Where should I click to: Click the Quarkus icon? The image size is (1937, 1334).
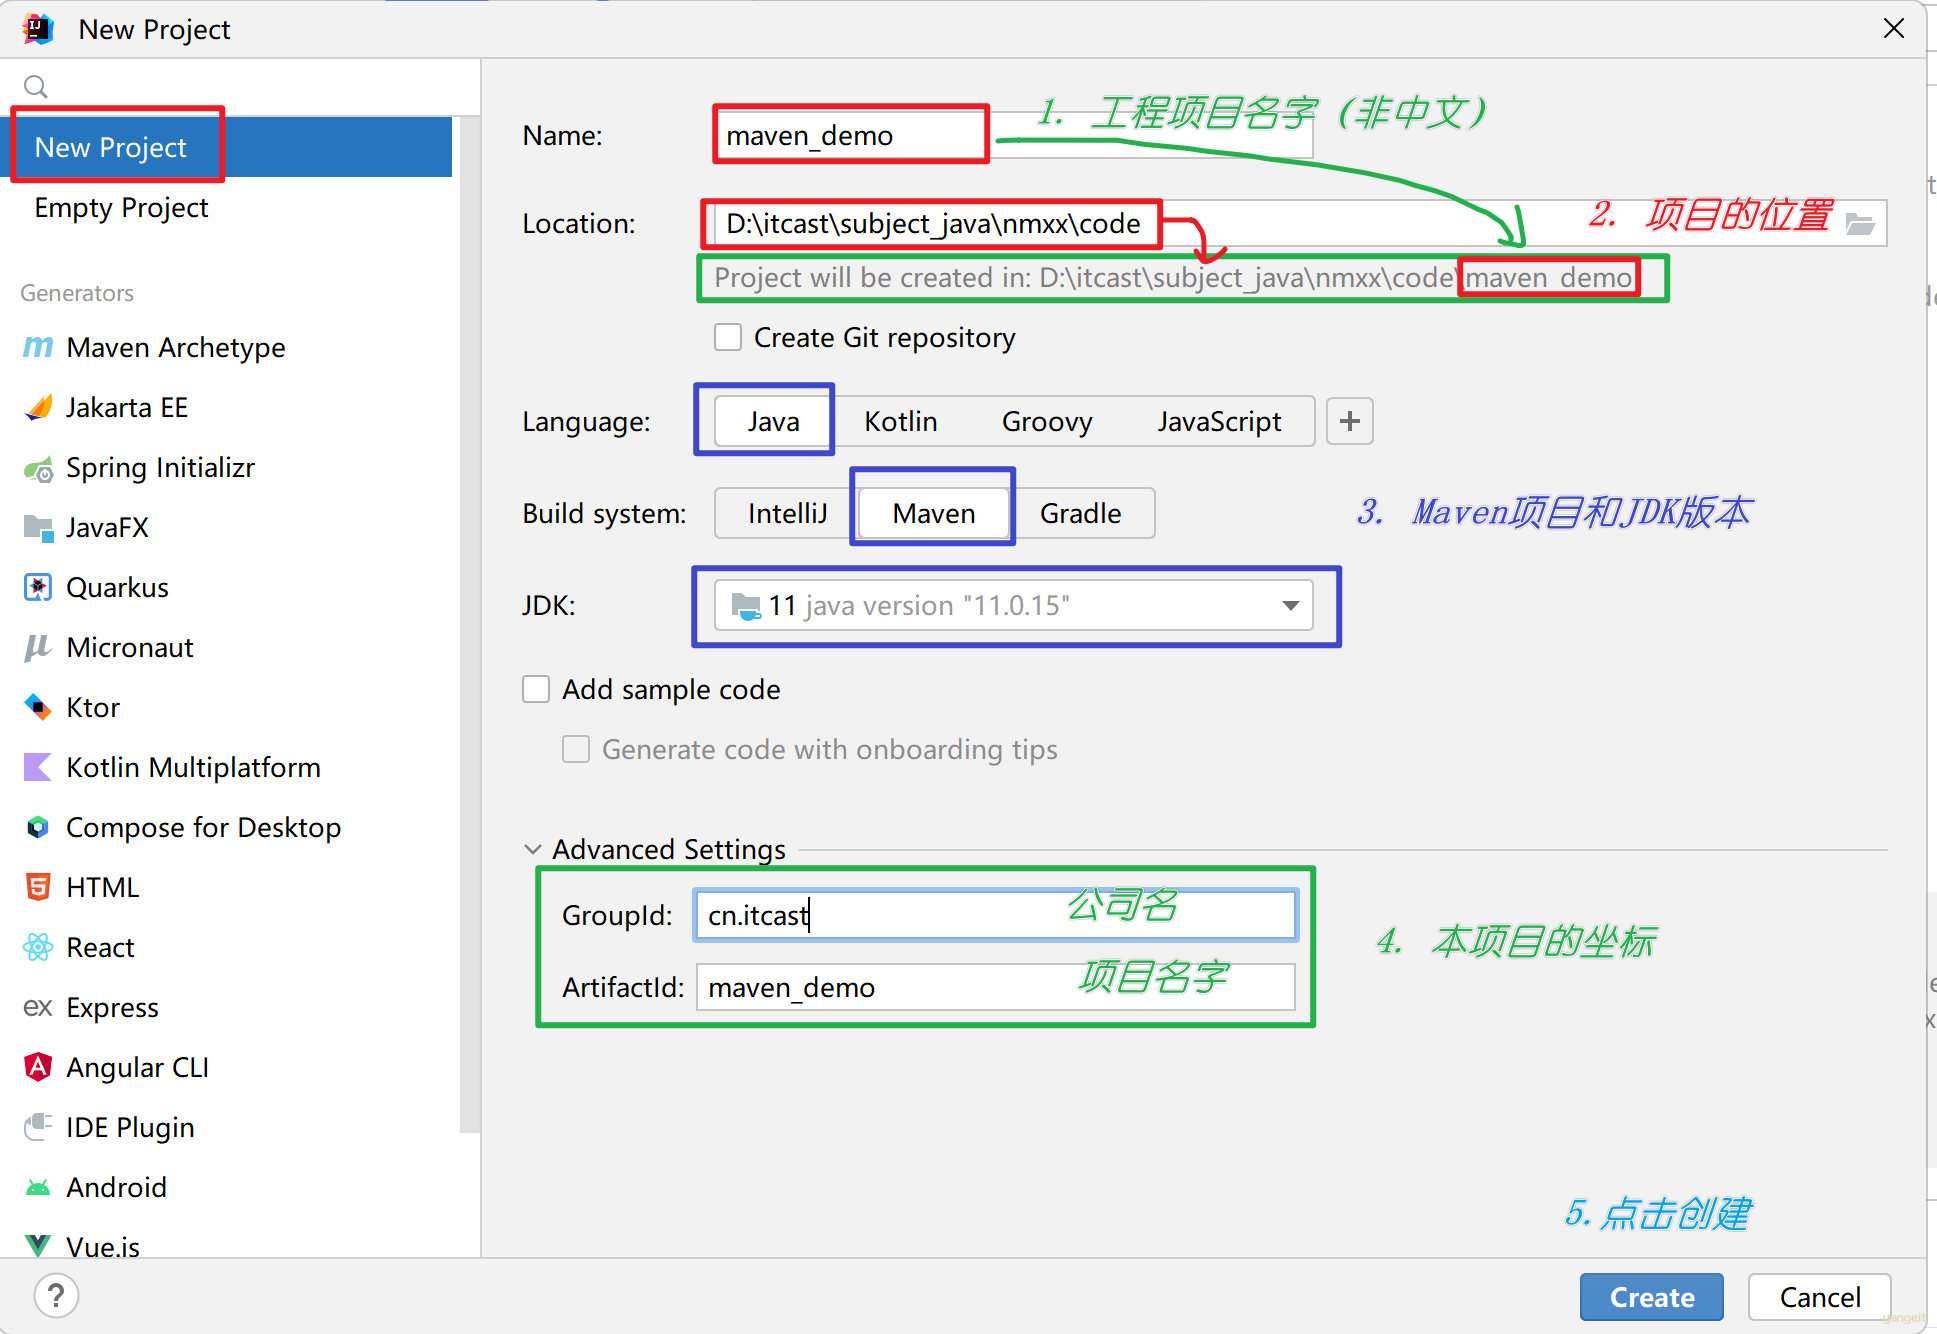[38, 587]
